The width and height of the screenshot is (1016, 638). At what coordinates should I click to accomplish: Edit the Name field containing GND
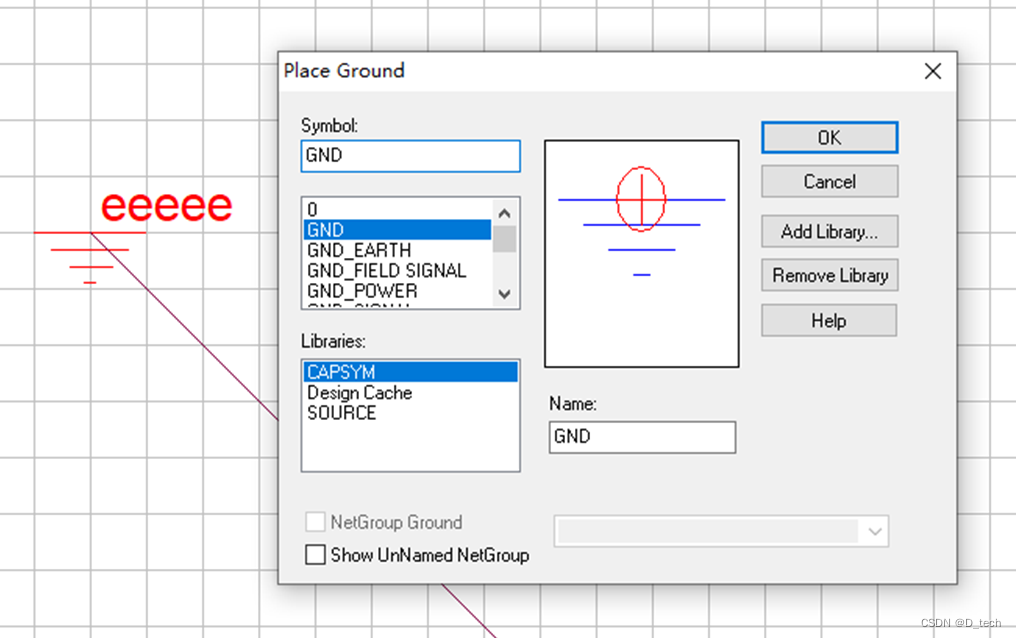point(642,437)
